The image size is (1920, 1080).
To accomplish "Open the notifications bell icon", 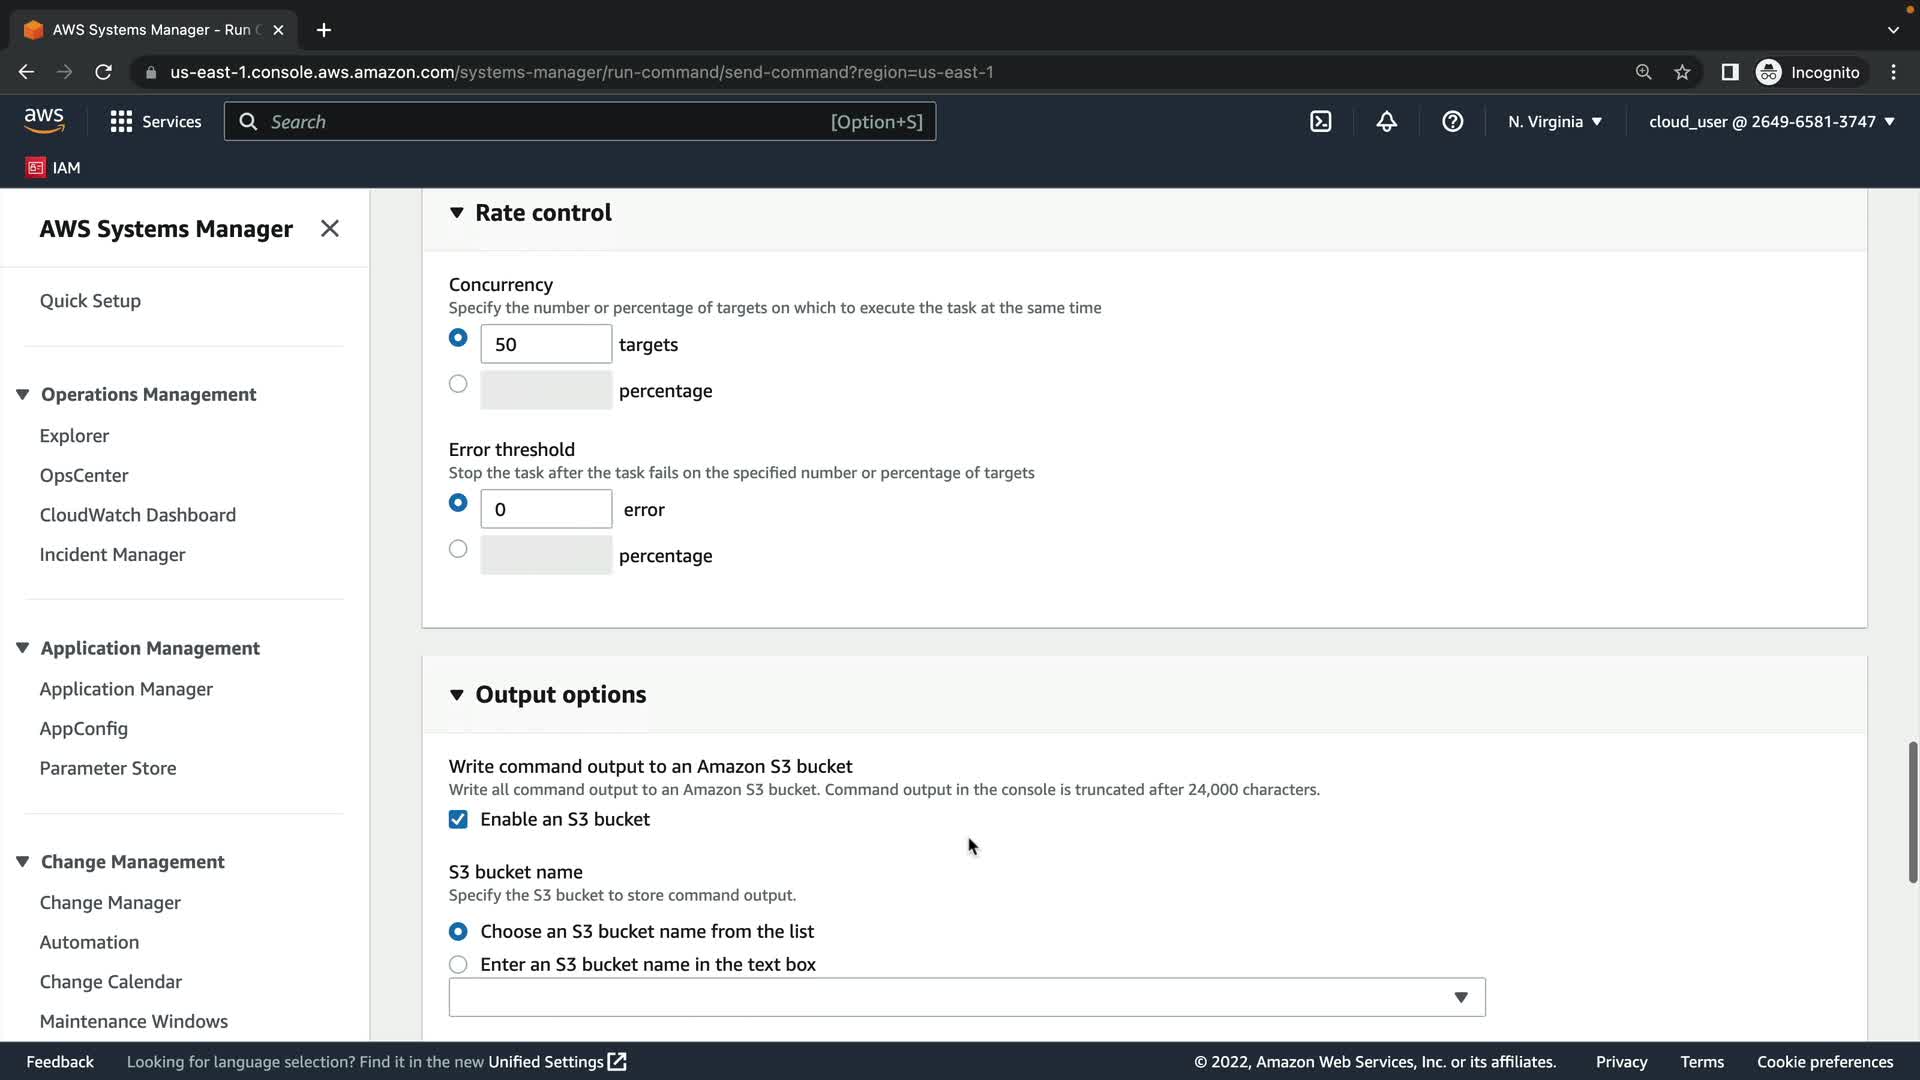I will (x=1386, y=122).
